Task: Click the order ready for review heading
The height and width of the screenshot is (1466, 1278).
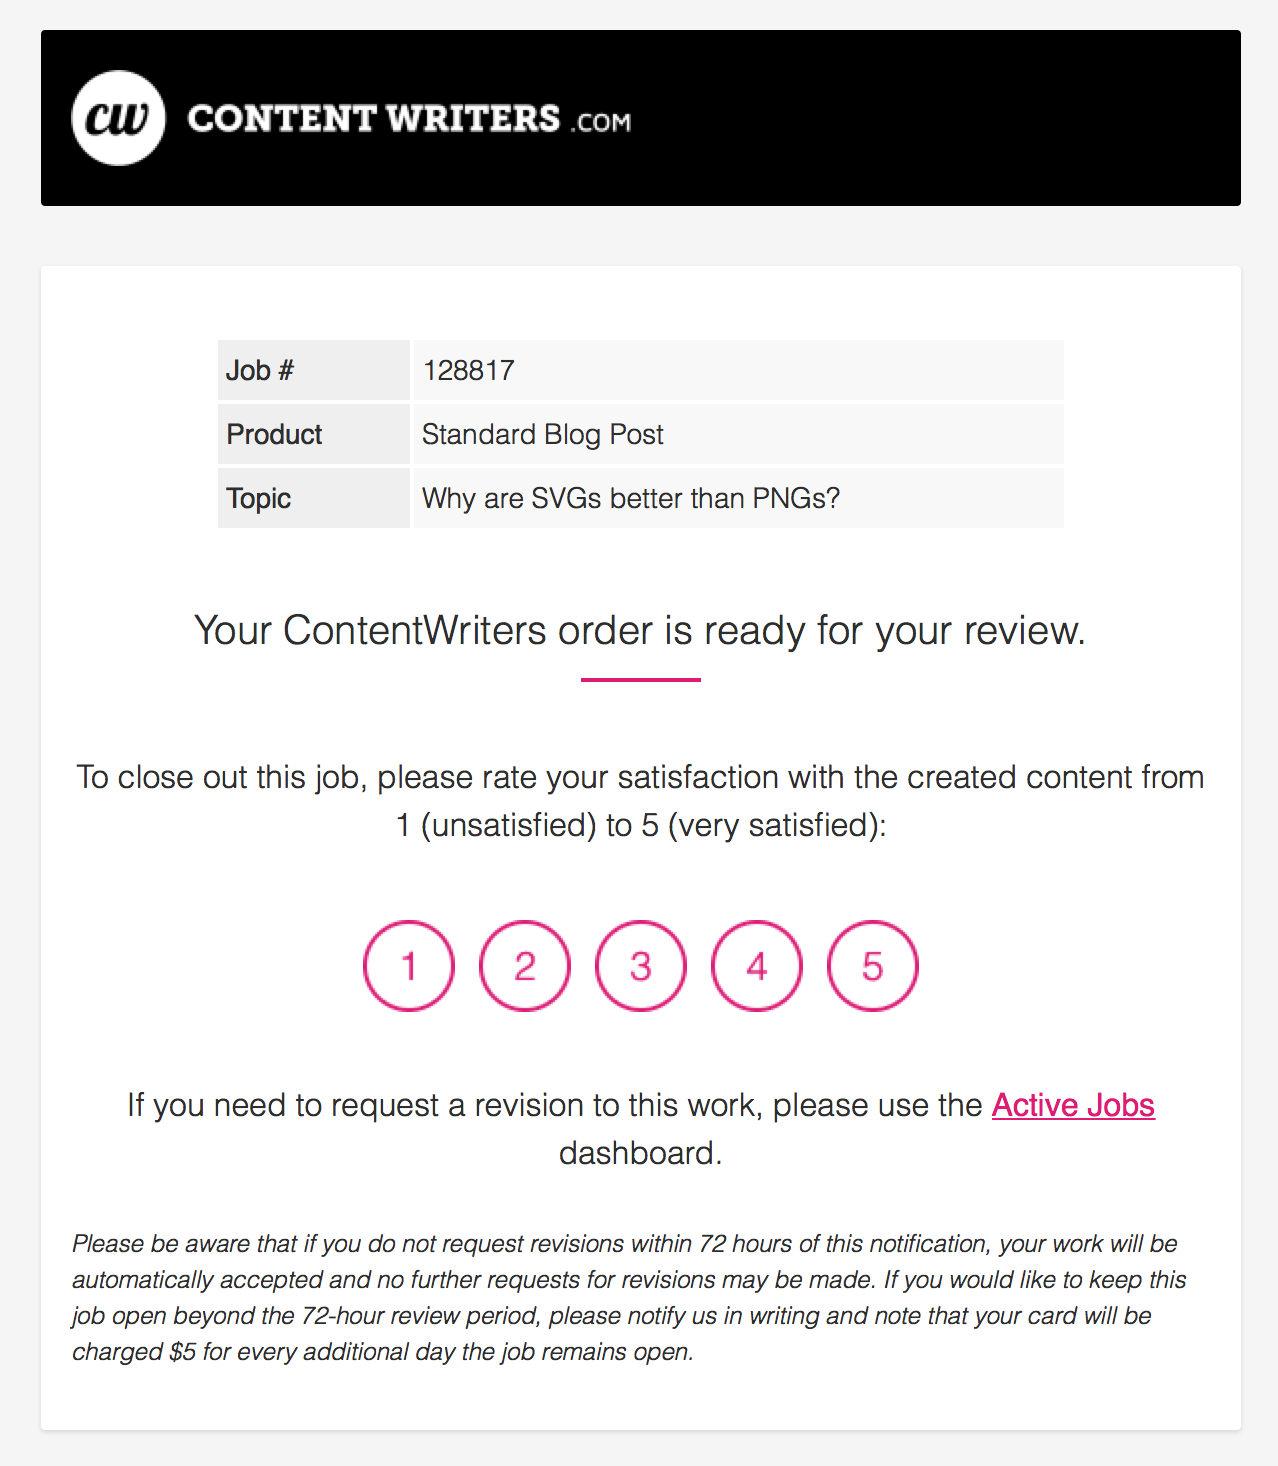Action: click(x=640, y=631)
